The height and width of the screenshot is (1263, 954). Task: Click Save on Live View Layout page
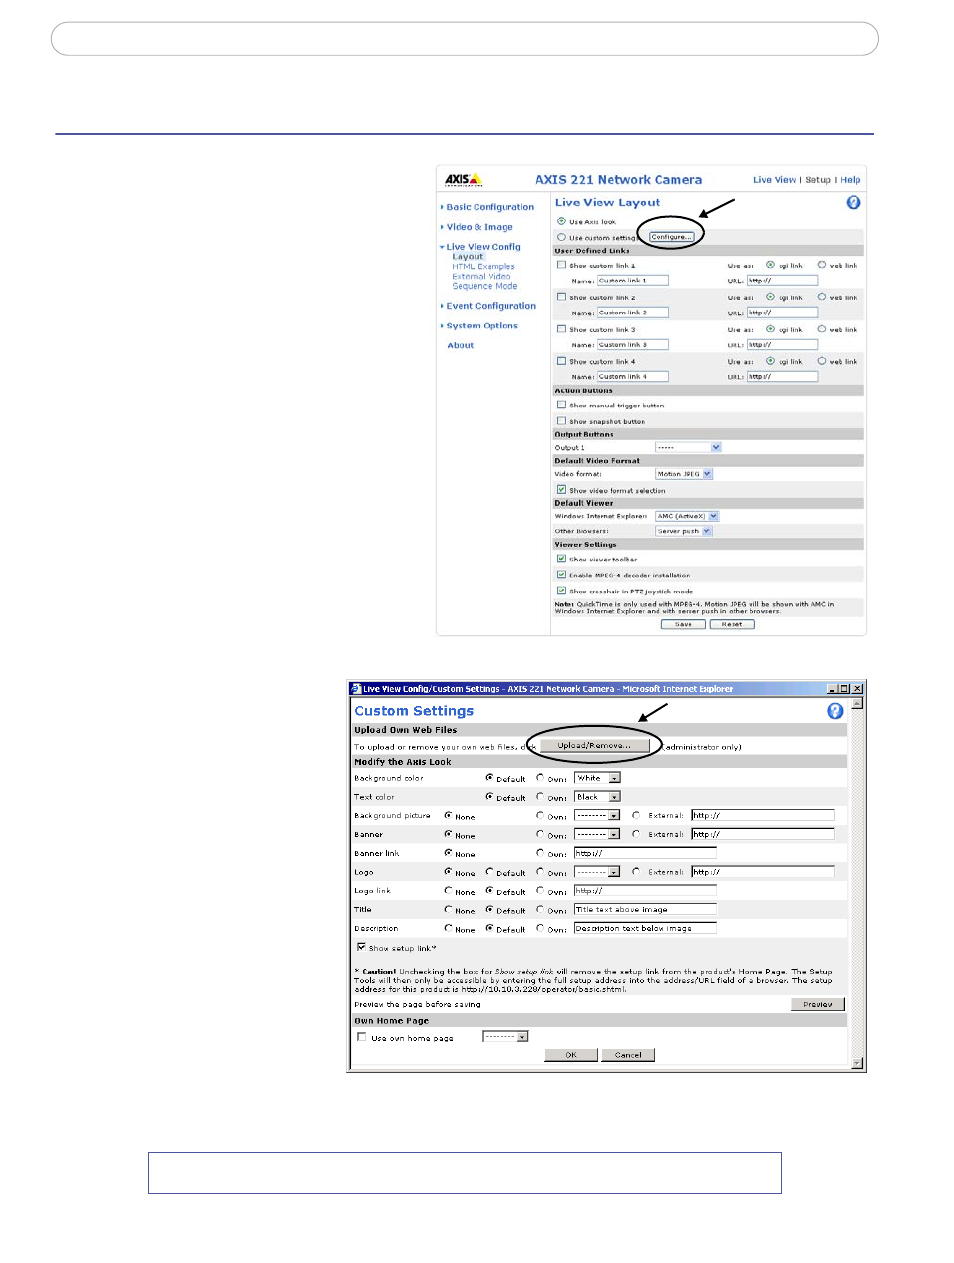click(683, 624)
